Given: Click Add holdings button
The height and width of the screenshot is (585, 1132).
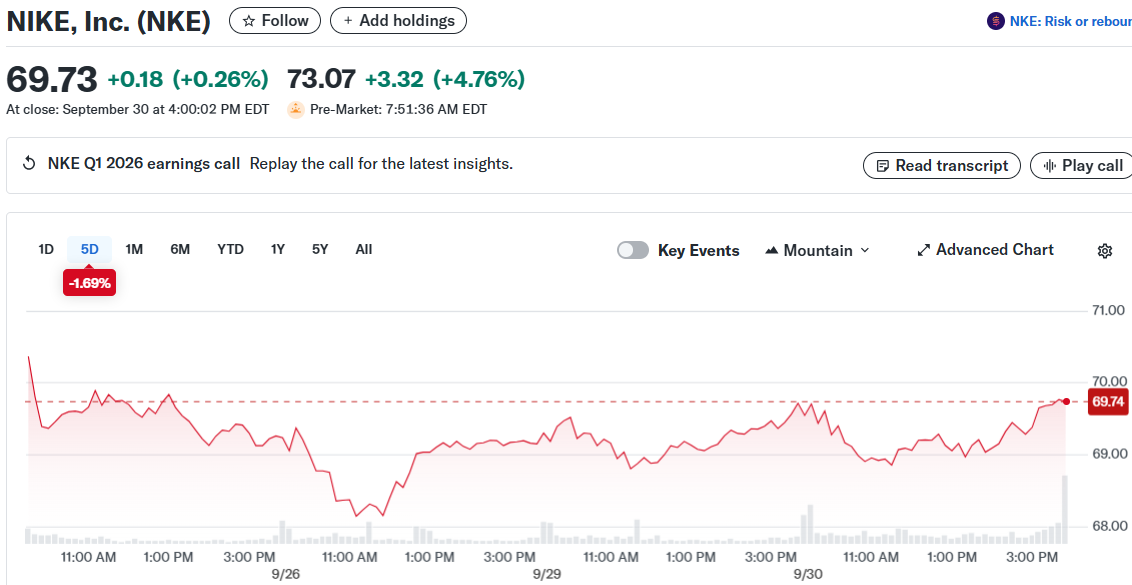Looking at the screenshot, I should point(398,20).
